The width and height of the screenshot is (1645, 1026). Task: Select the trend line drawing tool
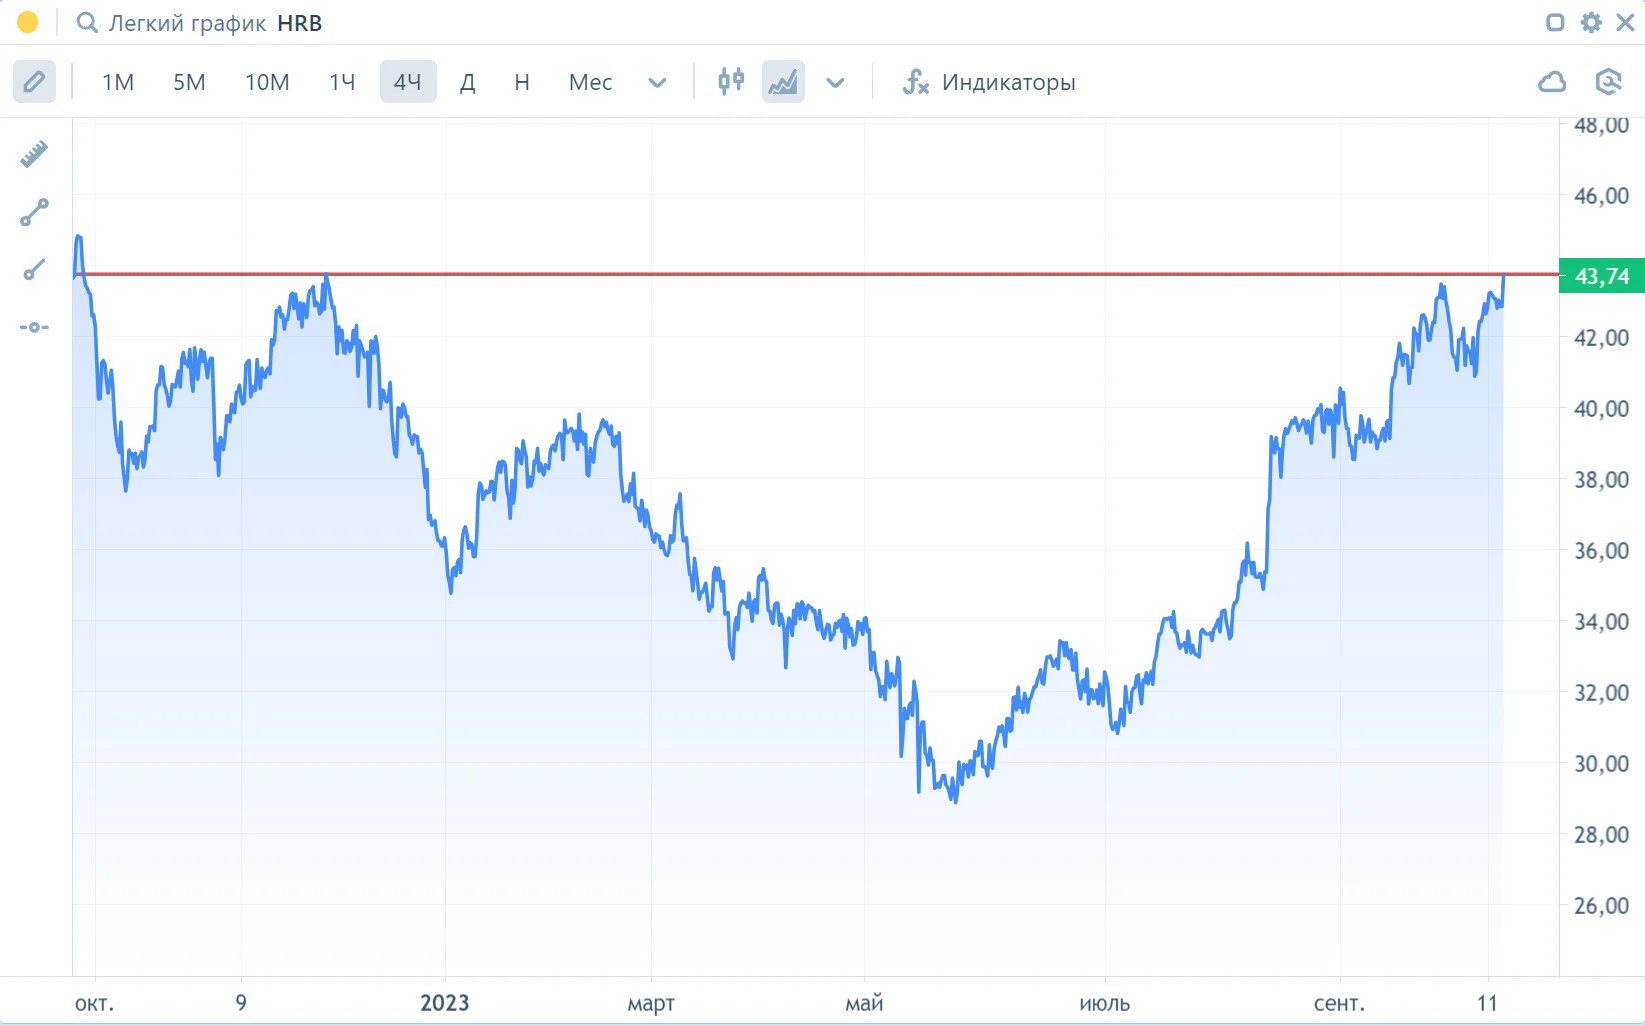point(34,212)
